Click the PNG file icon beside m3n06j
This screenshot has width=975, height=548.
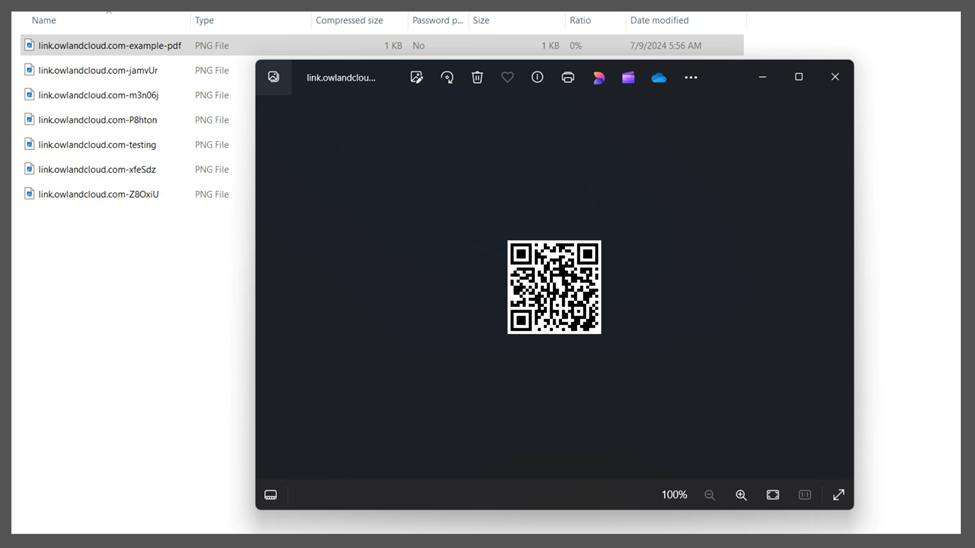[x=29, y=95]
